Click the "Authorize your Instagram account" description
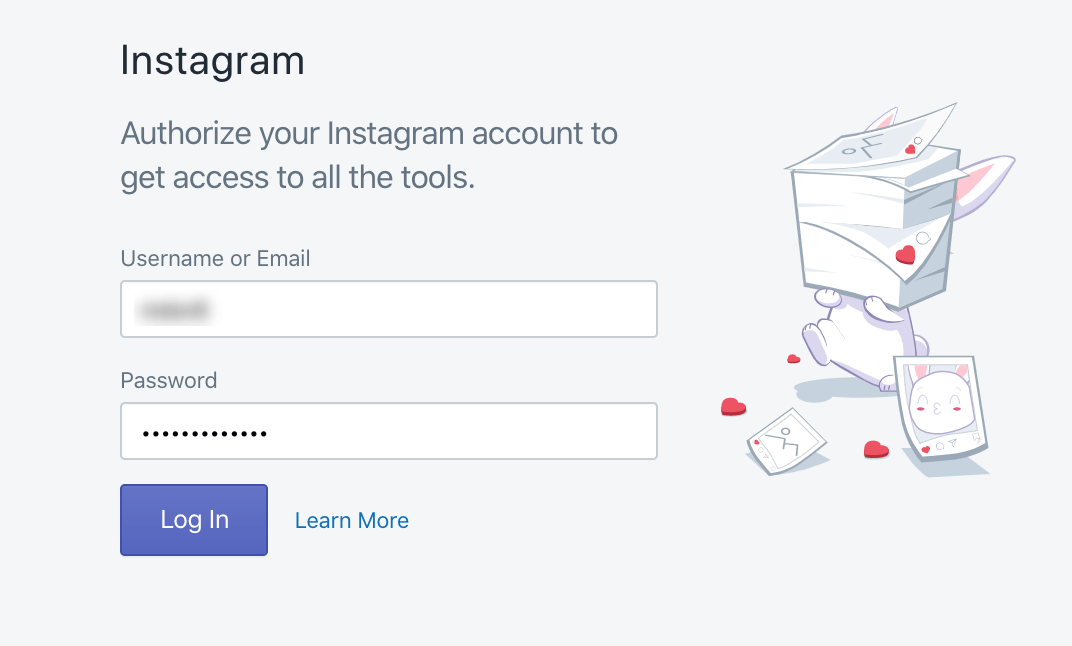Viewport: 1072px width, 646px height. [368, 155]
